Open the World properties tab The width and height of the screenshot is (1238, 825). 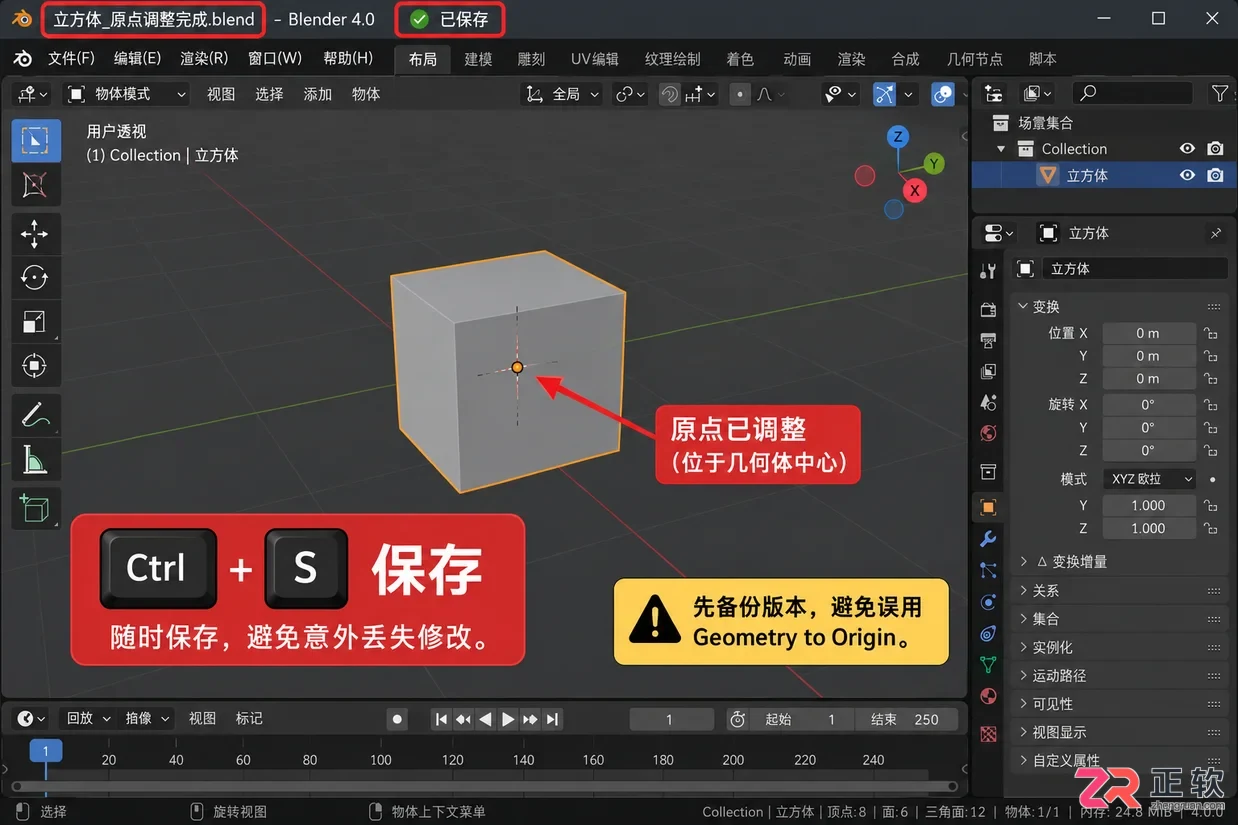point(988,433)
